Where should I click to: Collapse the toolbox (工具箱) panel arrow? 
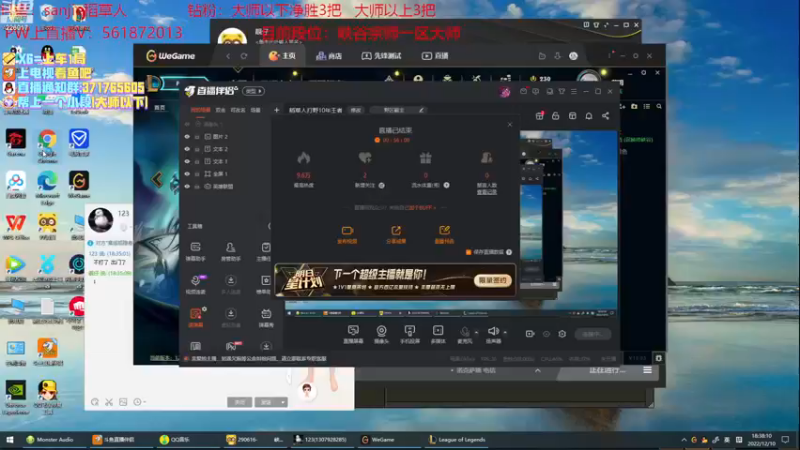coord(269,226)
